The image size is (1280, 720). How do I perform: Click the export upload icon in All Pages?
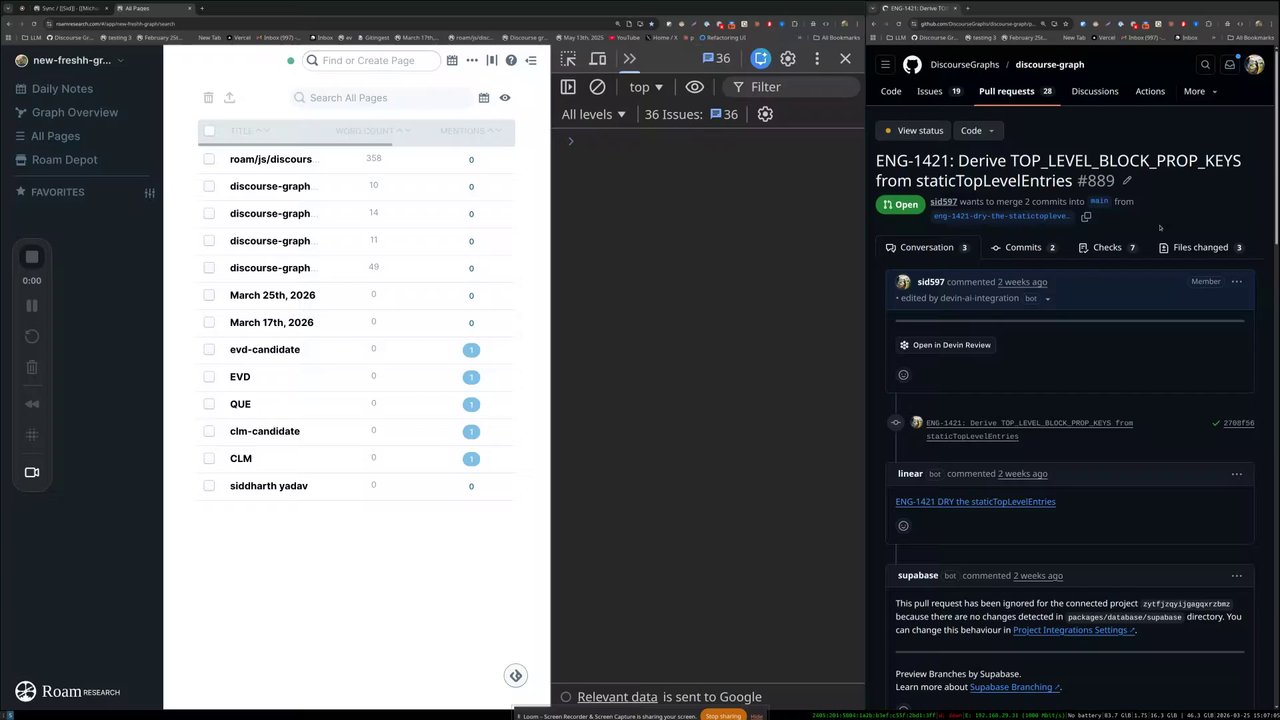[x=229, y=97]
